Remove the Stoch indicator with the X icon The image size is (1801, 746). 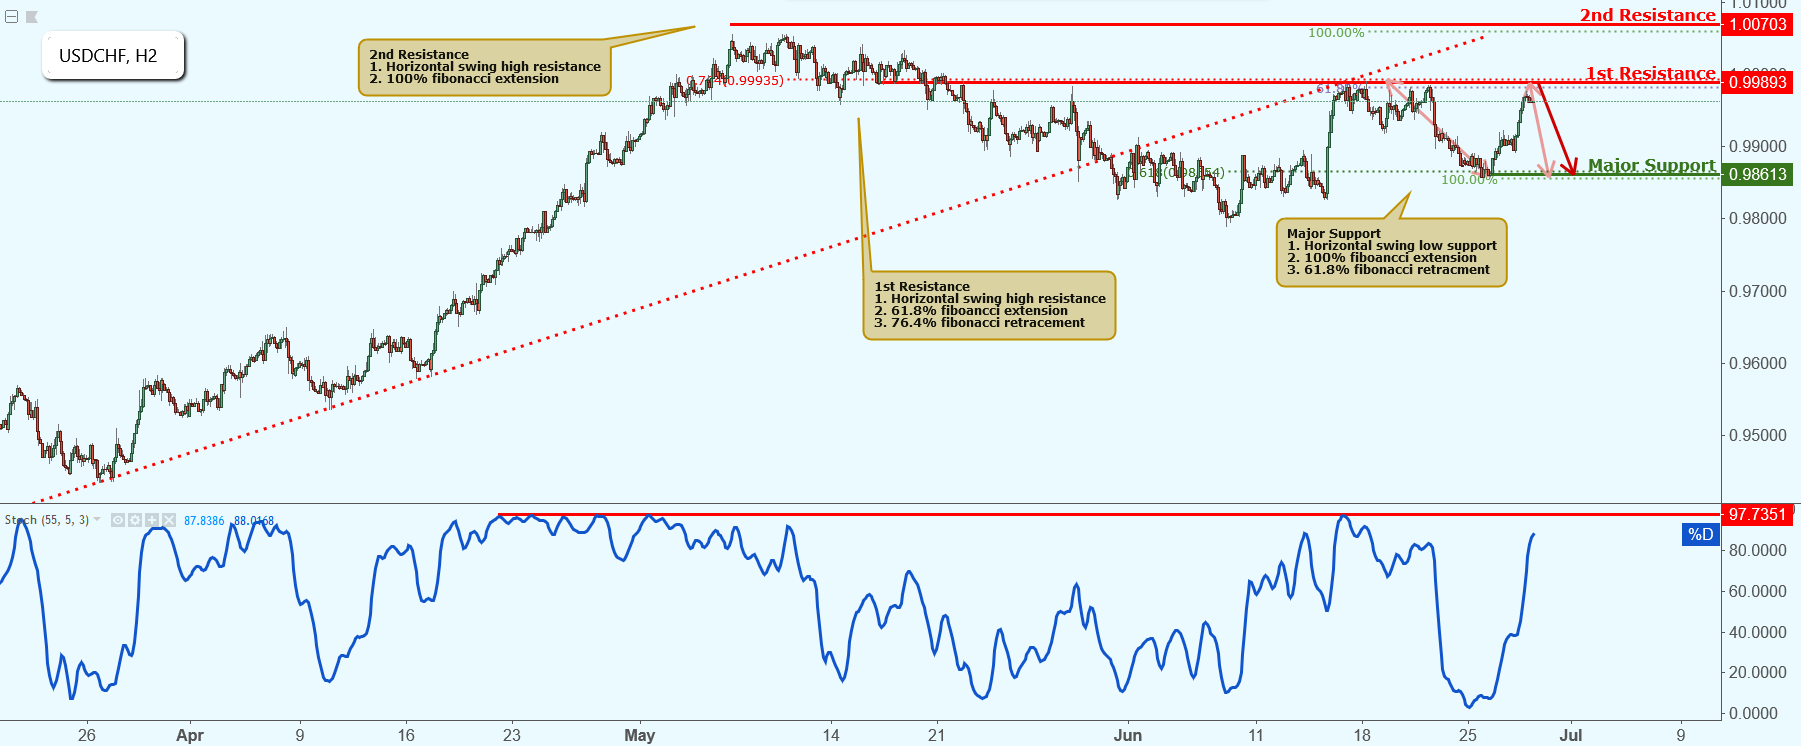pos(169,520)
